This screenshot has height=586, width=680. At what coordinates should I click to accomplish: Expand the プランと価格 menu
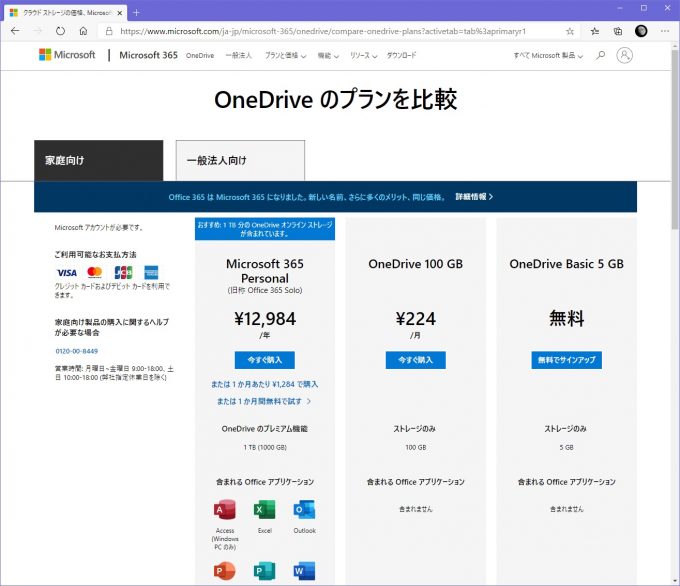285,56
